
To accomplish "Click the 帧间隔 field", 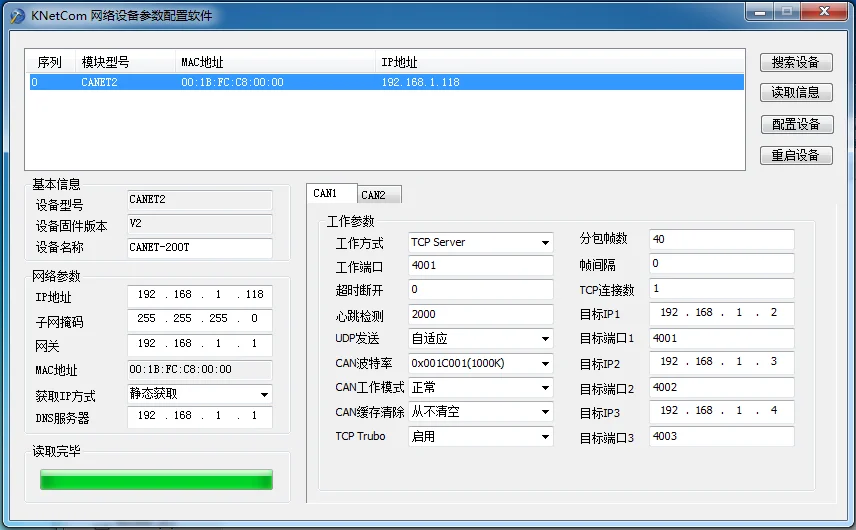I will tap(722, 264).
